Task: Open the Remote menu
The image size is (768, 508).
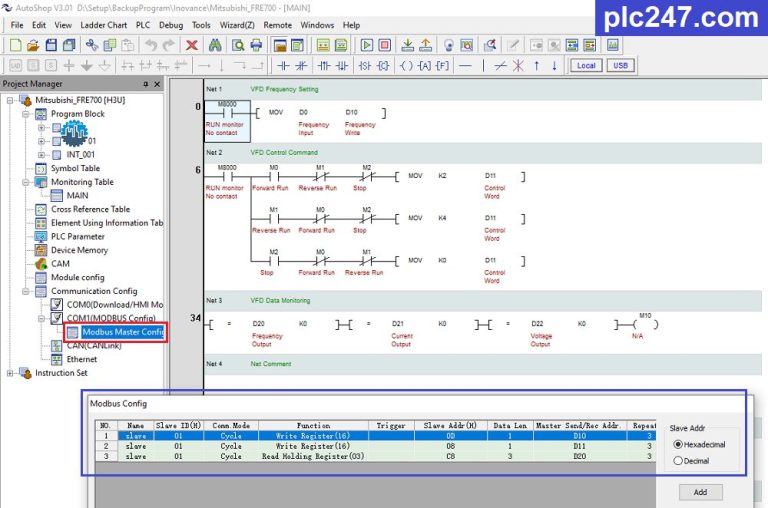Action: pyautogui.click(x=277, y=25)
